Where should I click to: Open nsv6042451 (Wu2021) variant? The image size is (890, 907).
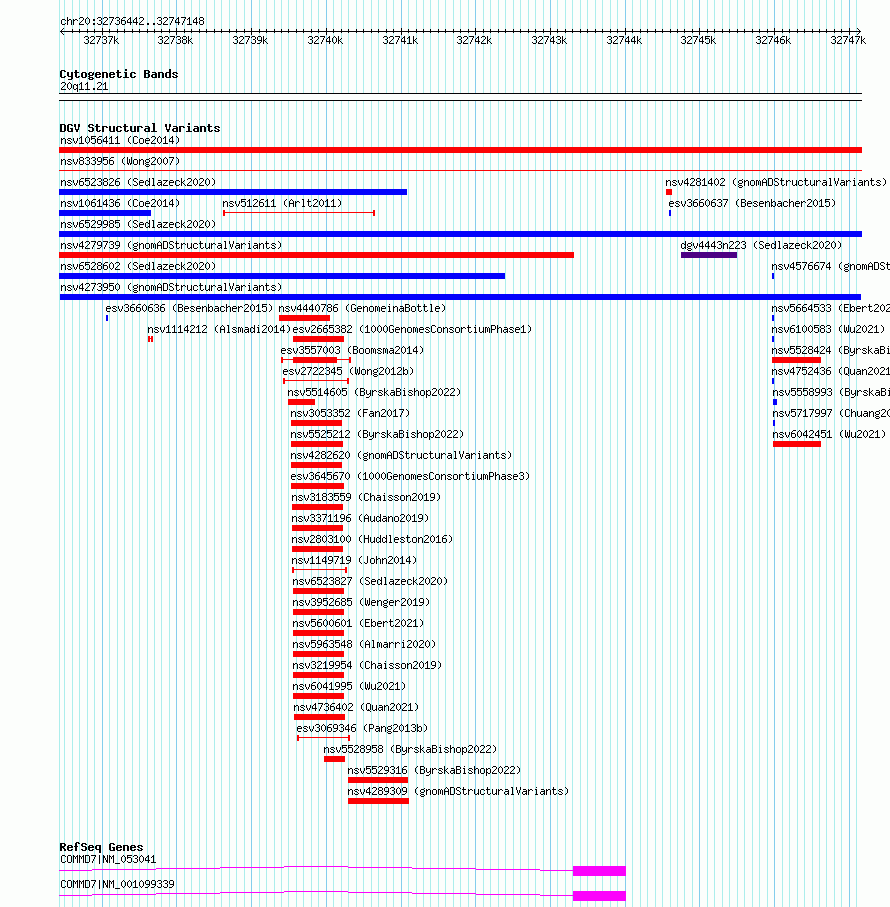click(829, 434)
